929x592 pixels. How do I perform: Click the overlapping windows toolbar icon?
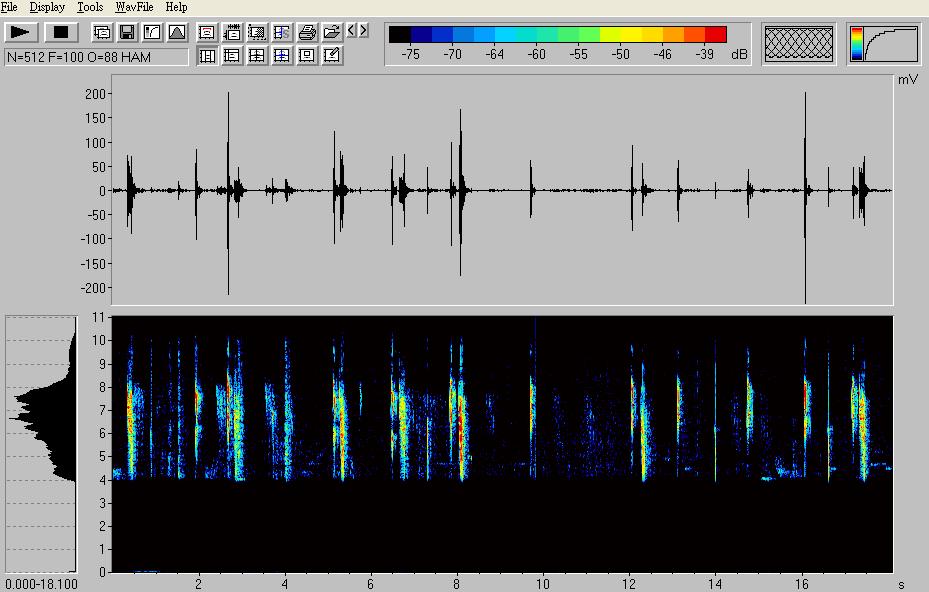[x=102, y=32]
